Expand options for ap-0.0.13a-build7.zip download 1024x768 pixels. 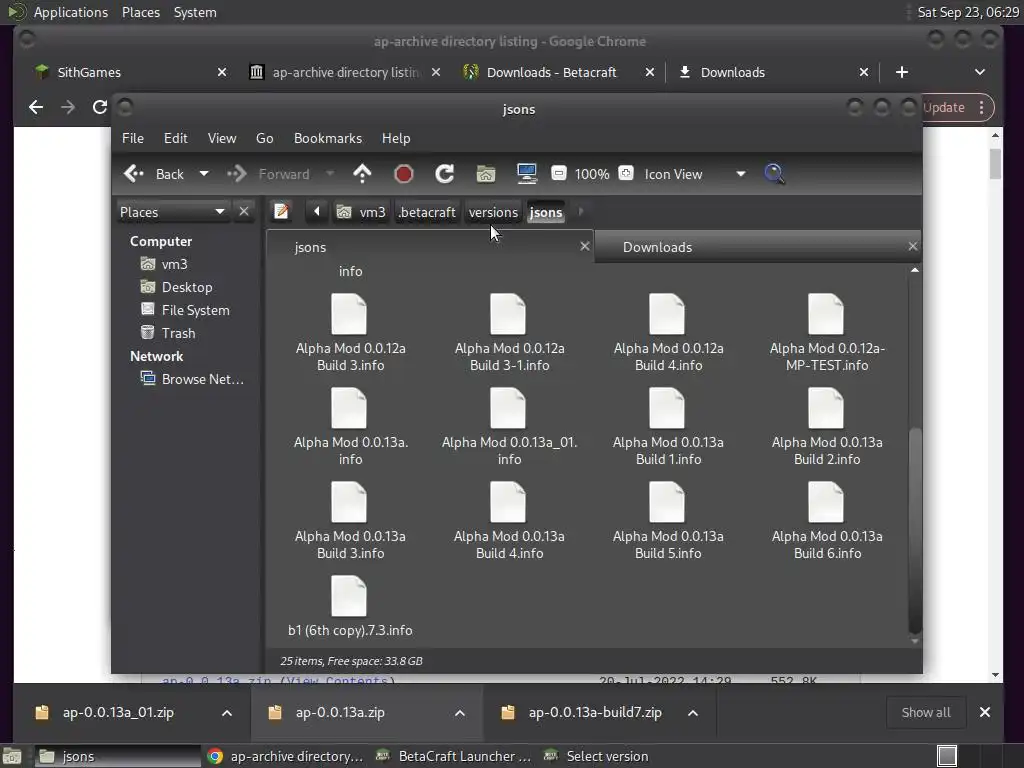(x=693, y=713)
